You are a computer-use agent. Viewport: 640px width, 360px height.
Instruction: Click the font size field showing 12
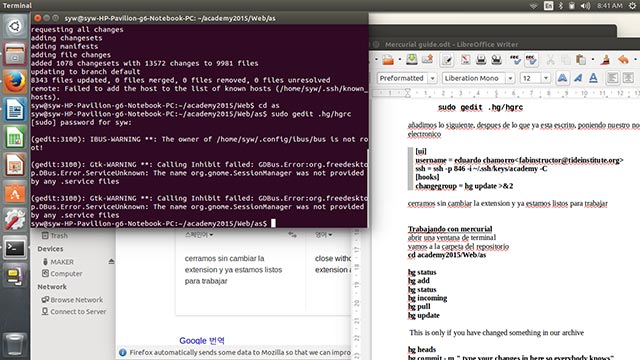click(531, 78)
